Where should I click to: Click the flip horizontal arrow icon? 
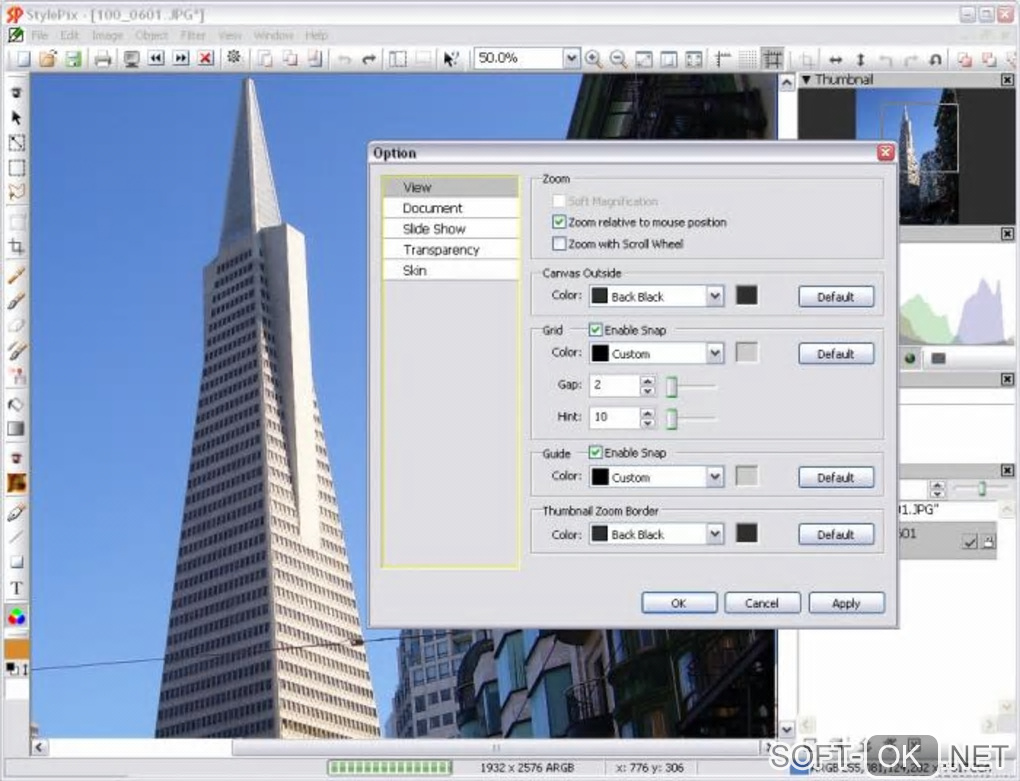pyautogui.click(x=836, y=59)
